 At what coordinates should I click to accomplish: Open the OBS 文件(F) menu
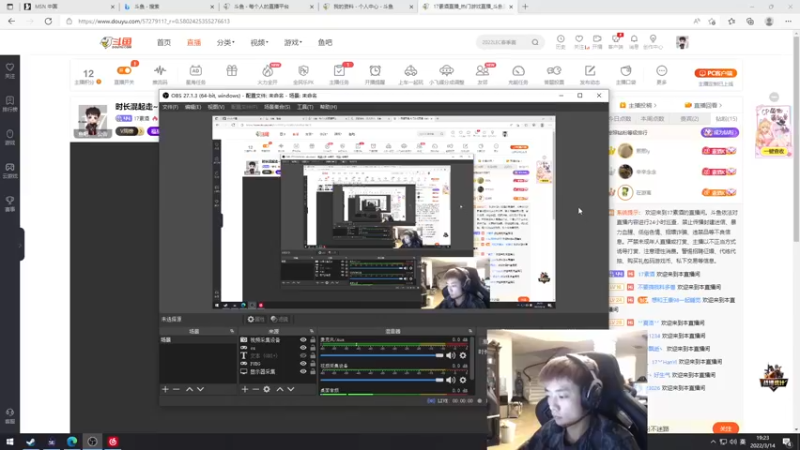170,107
